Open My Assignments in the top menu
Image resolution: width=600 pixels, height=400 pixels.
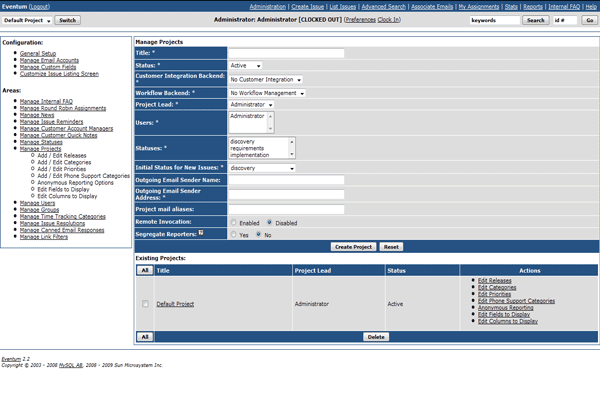(479, 7)
